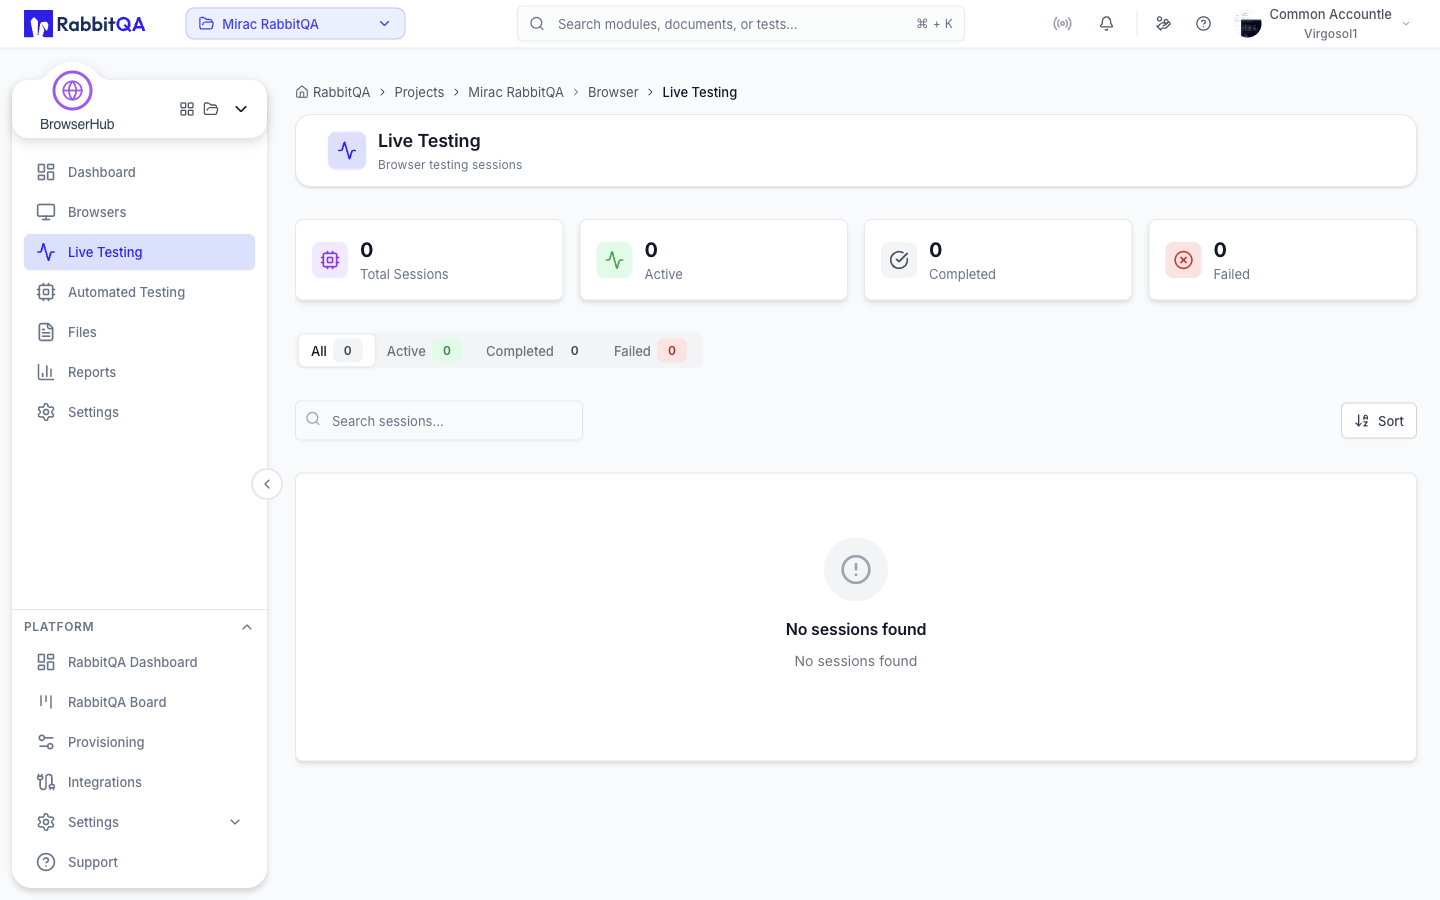Open Support in the platform menu
Viewport: 1440px width, 900px height.
click(x=139, y=862)
